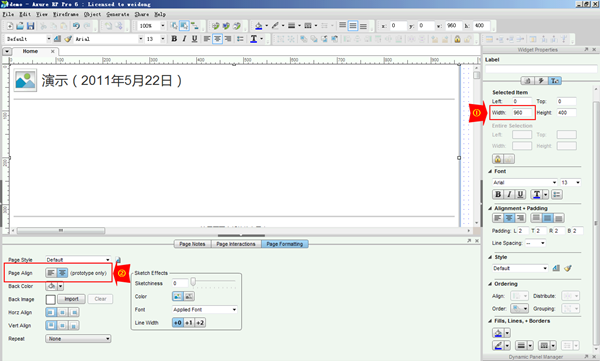Click Italic button in Widget Properties Font section
Viewport: 600px width, 361px height.
[x=509, y=194]
